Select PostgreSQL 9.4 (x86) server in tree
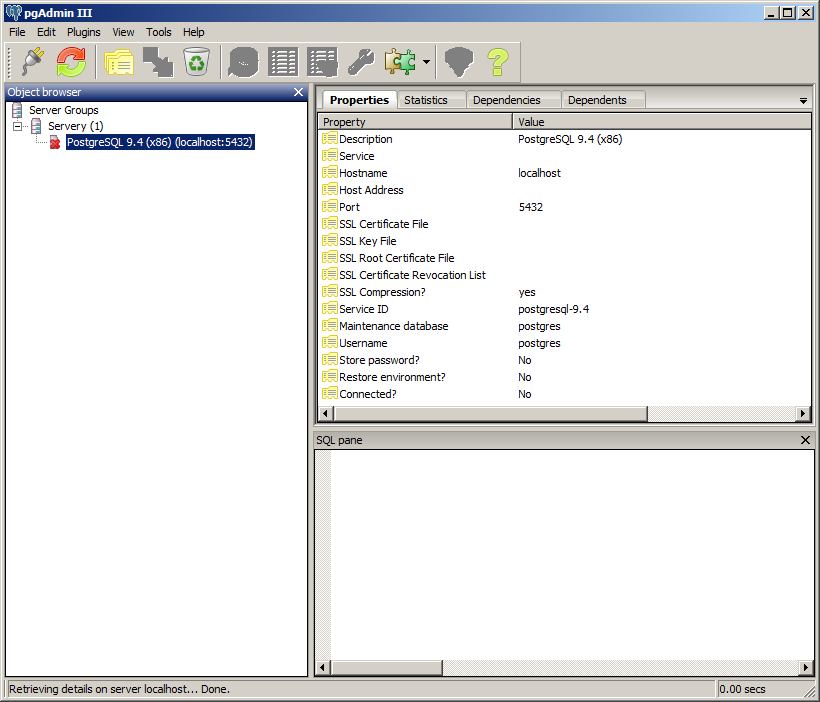This screenshot has height=702, width=820. 159,142
